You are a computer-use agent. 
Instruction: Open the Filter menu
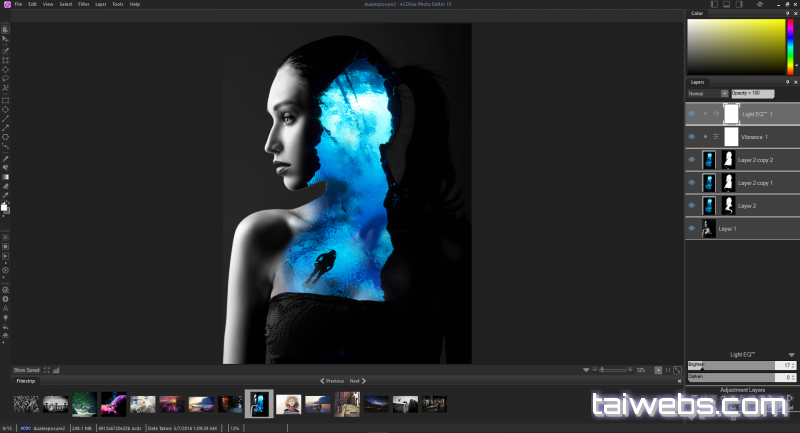(83, 4)
